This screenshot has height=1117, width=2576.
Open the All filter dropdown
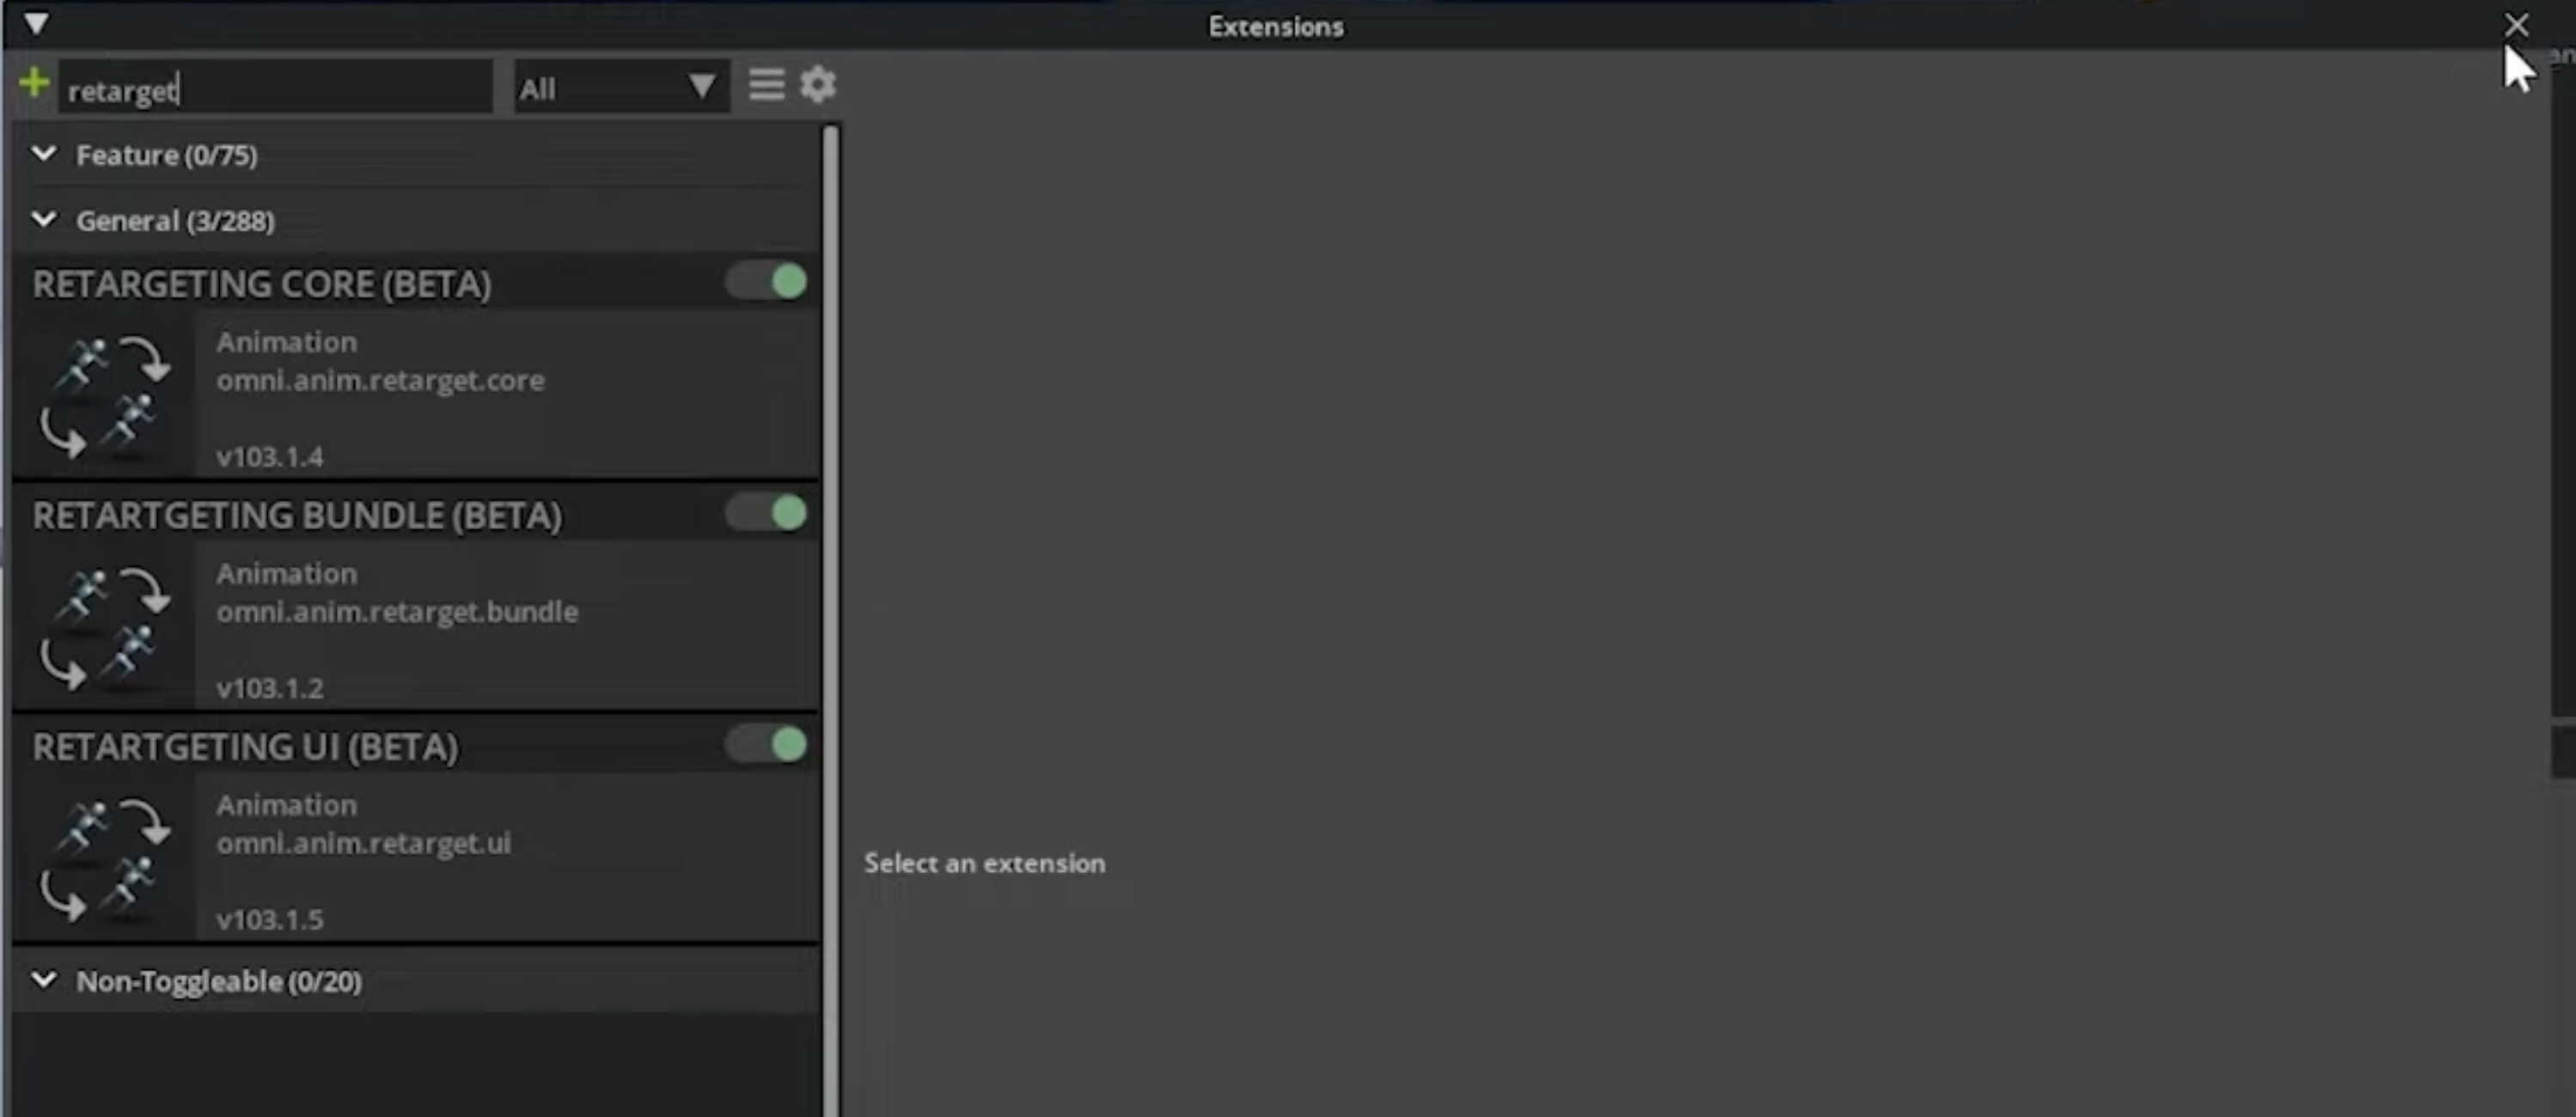click(620, 88)
